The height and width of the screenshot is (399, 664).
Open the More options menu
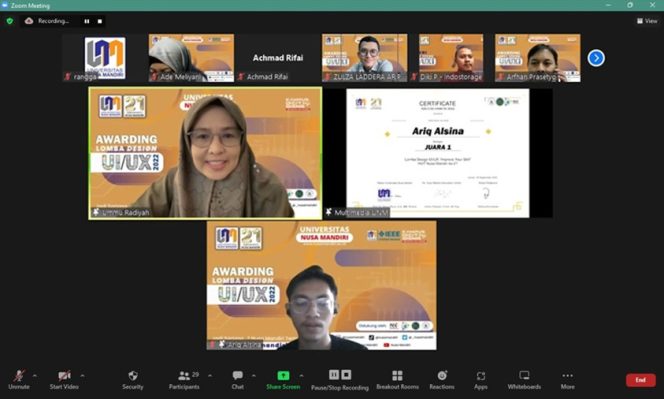coord(568,380)
